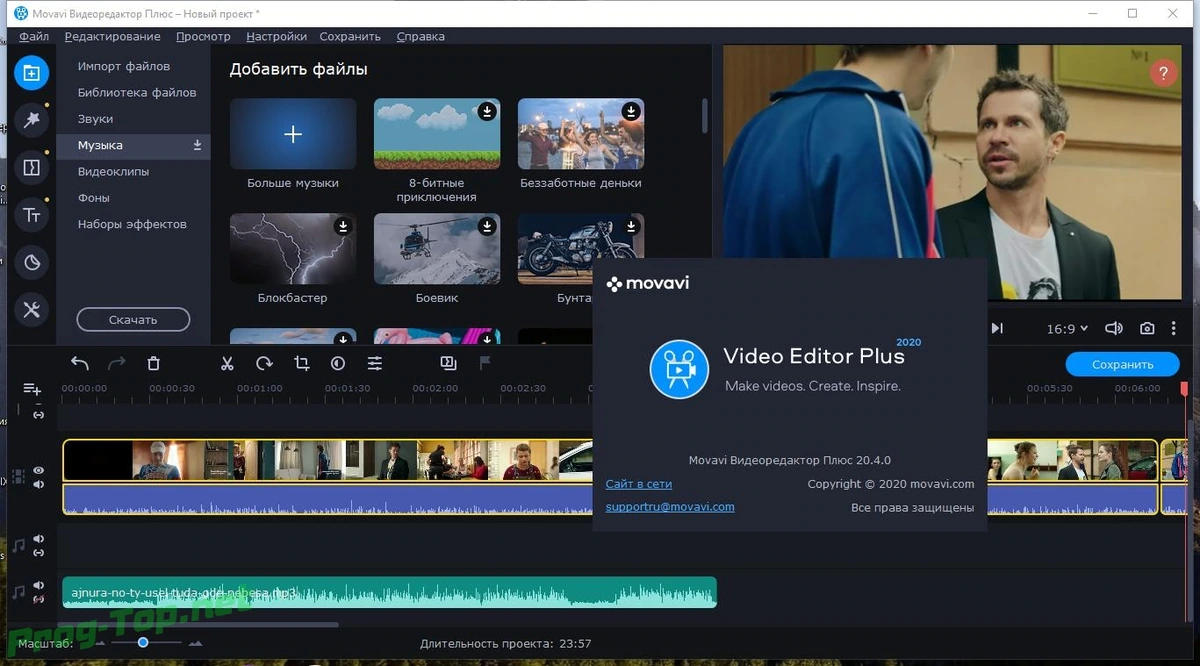The height and width of the screenshot is (666, 1200).
Task: Click the Скачать button
Action: pos(133,320)
